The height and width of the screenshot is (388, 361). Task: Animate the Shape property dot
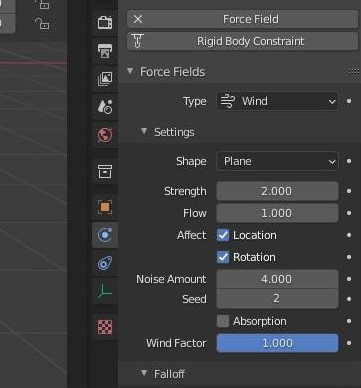point(349,161)
